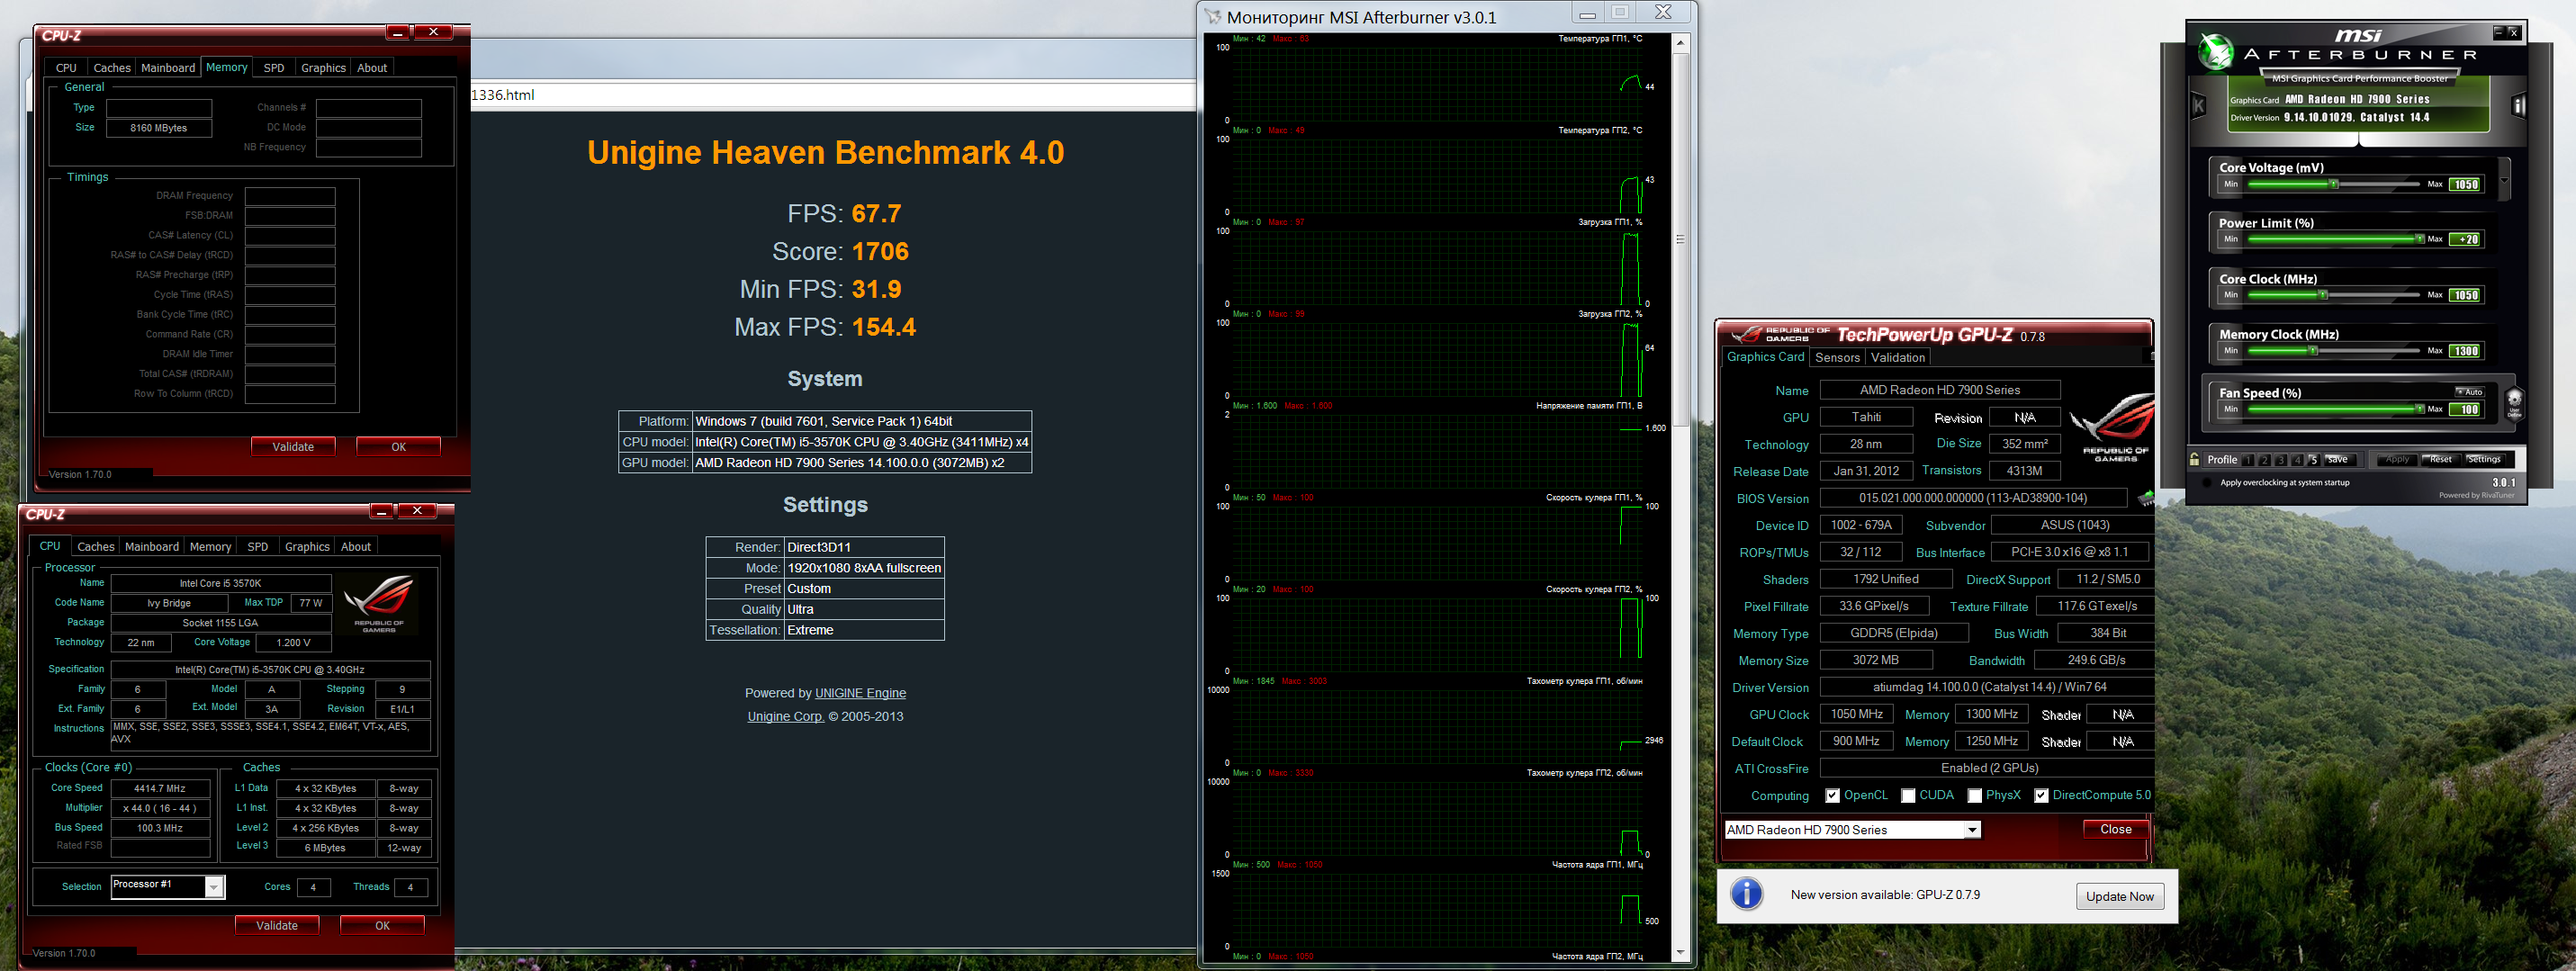Select Afterburner profile slot 3
The width and height of the screenshot is (2576, 971).
coord(2281,460)
